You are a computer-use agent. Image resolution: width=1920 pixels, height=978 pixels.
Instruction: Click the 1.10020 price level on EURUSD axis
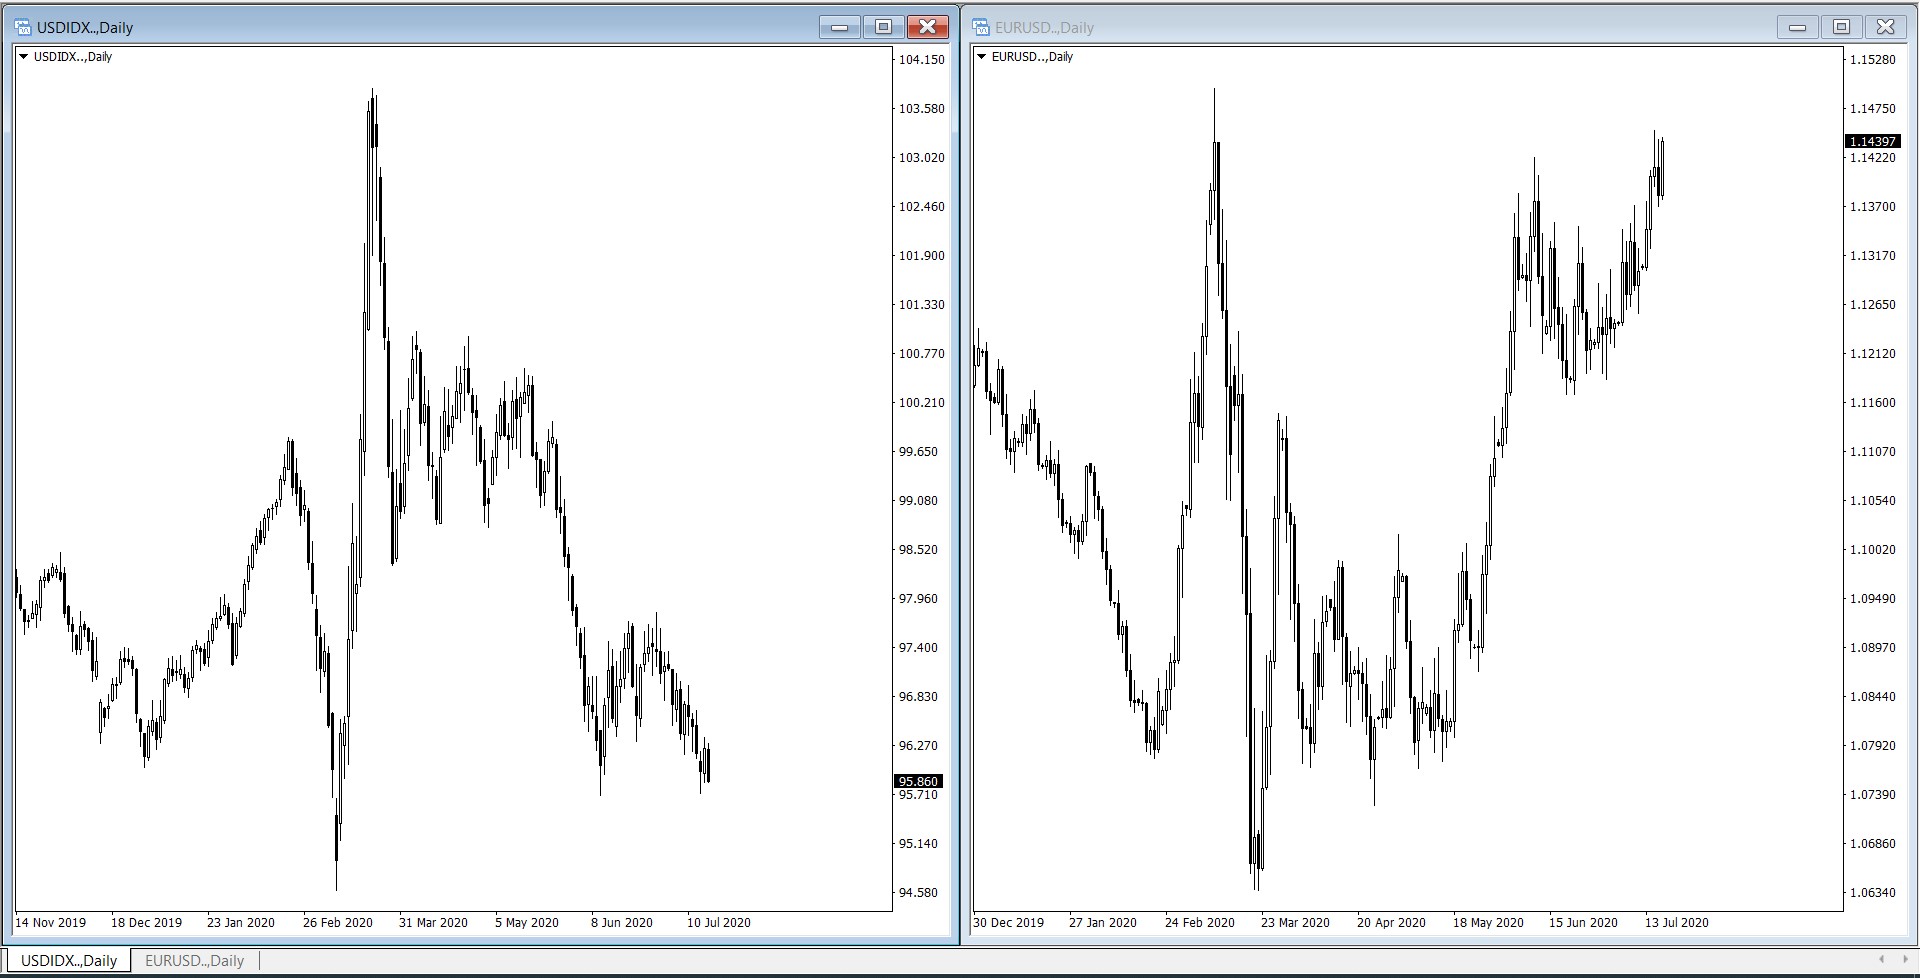pyautogui.click(x=1872, y=550)
